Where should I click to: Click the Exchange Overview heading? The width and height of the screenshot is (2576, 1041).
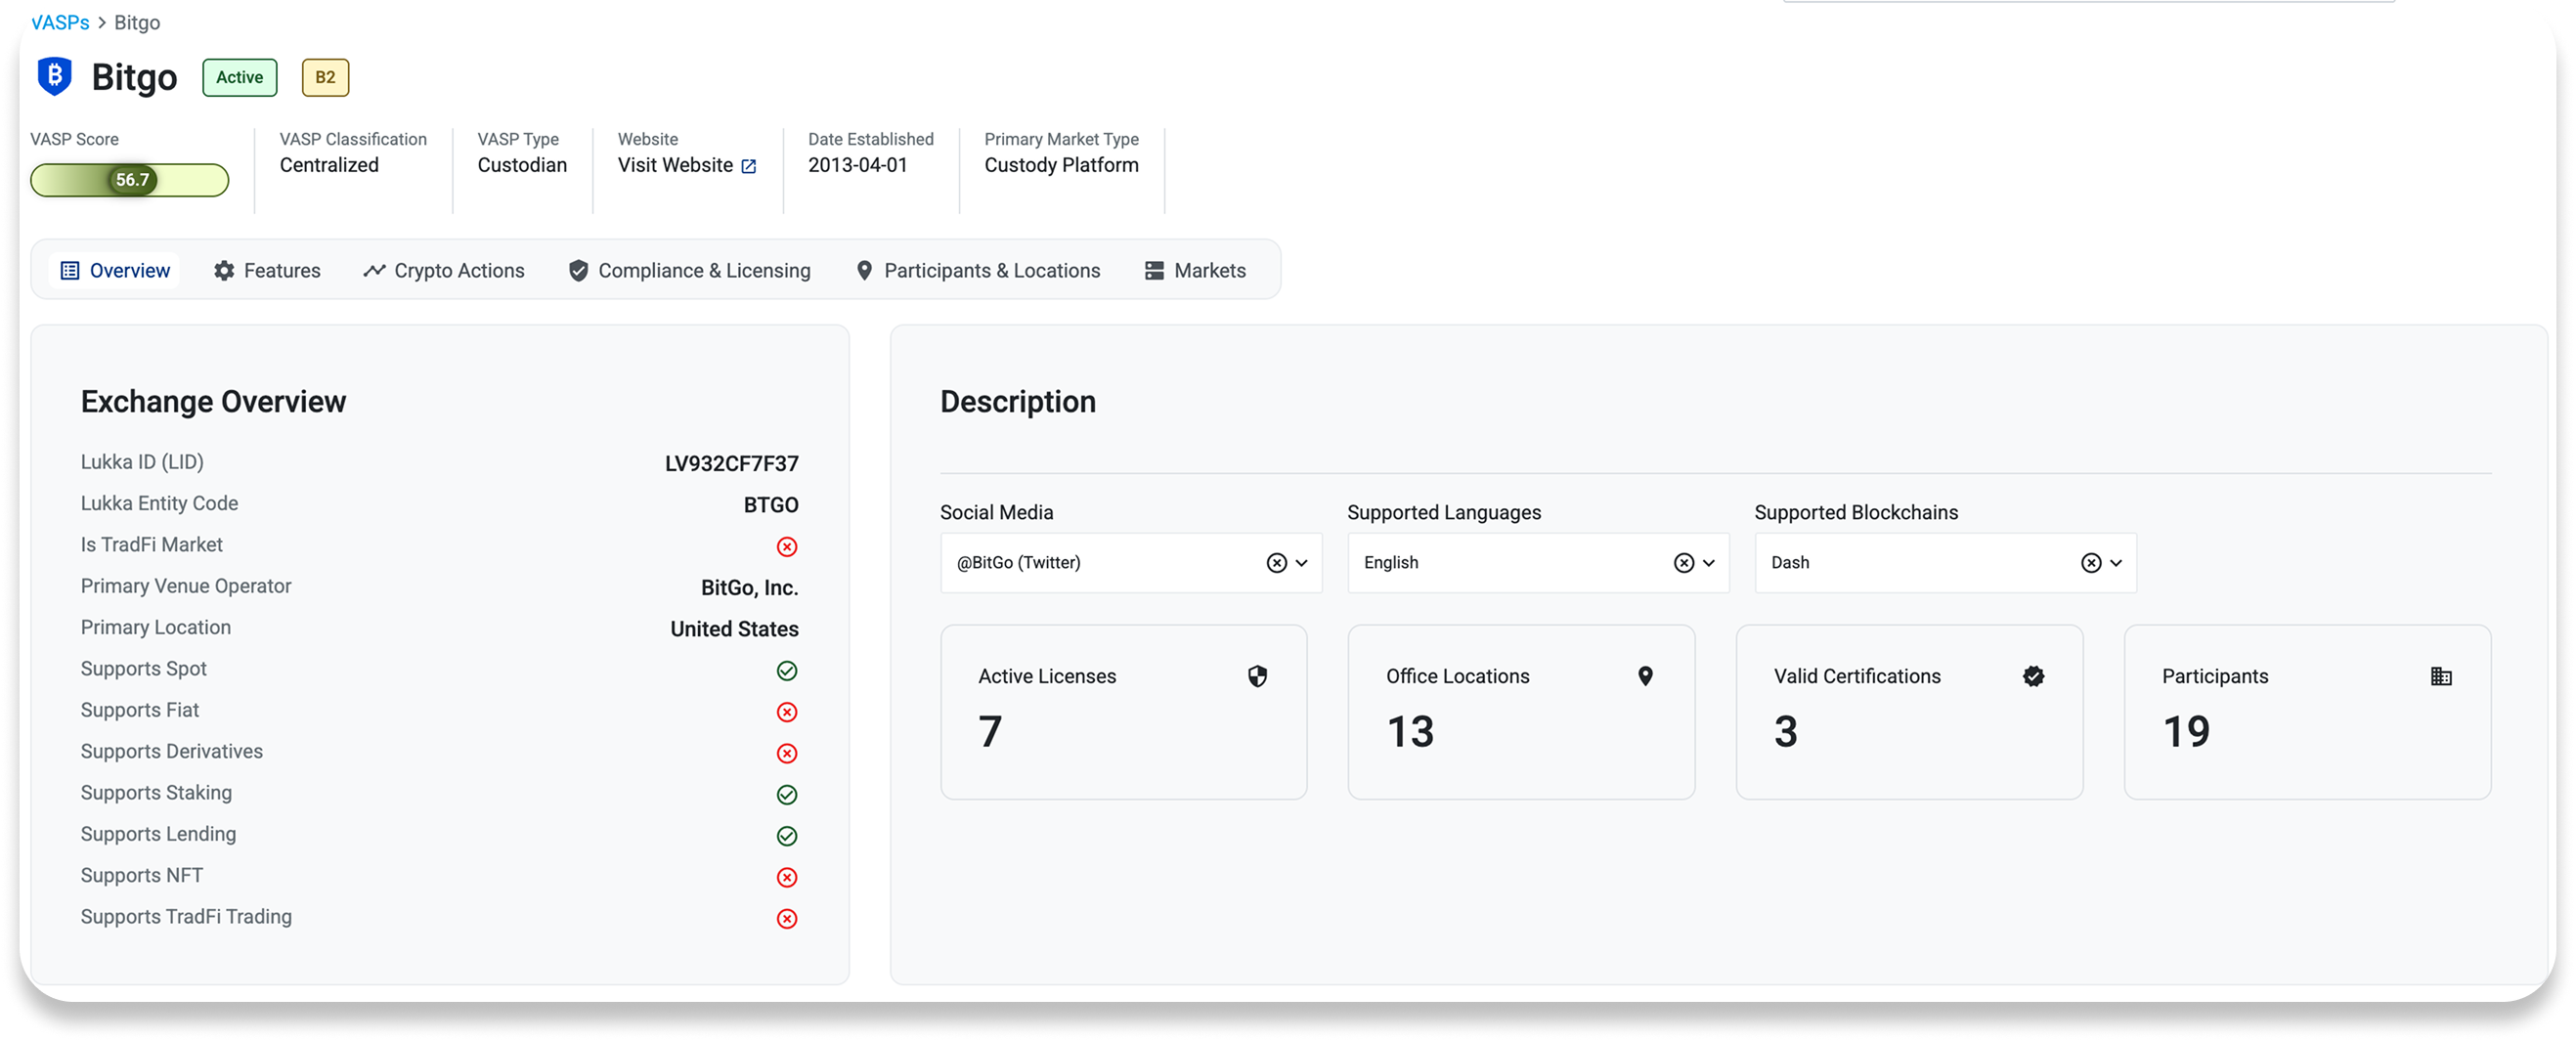click(214, 402)
